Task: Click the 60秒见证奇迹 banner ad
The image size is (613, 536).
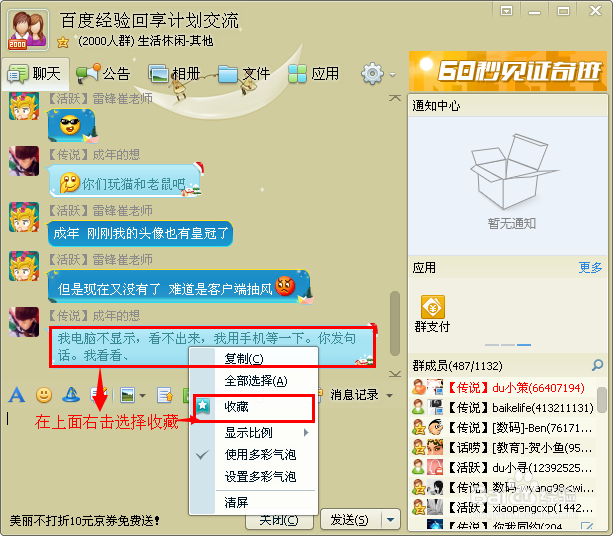Action: (x=508, y=71)
